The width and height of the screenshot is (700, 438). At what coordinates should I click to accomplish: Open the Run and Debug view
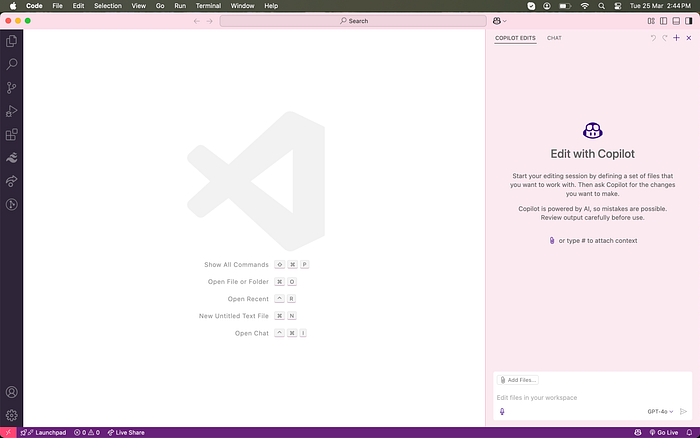[12, 111]
